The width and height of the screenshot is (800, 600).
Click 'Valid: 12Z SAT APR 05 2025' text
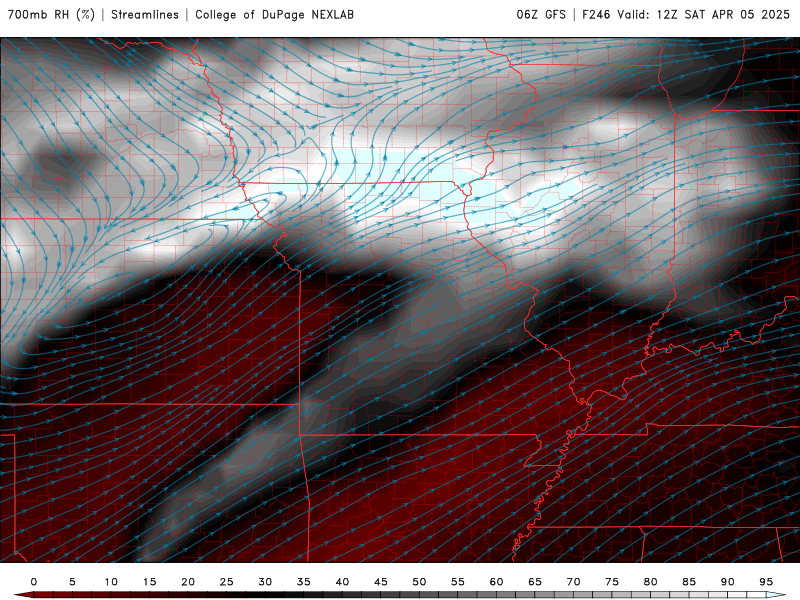704,15
